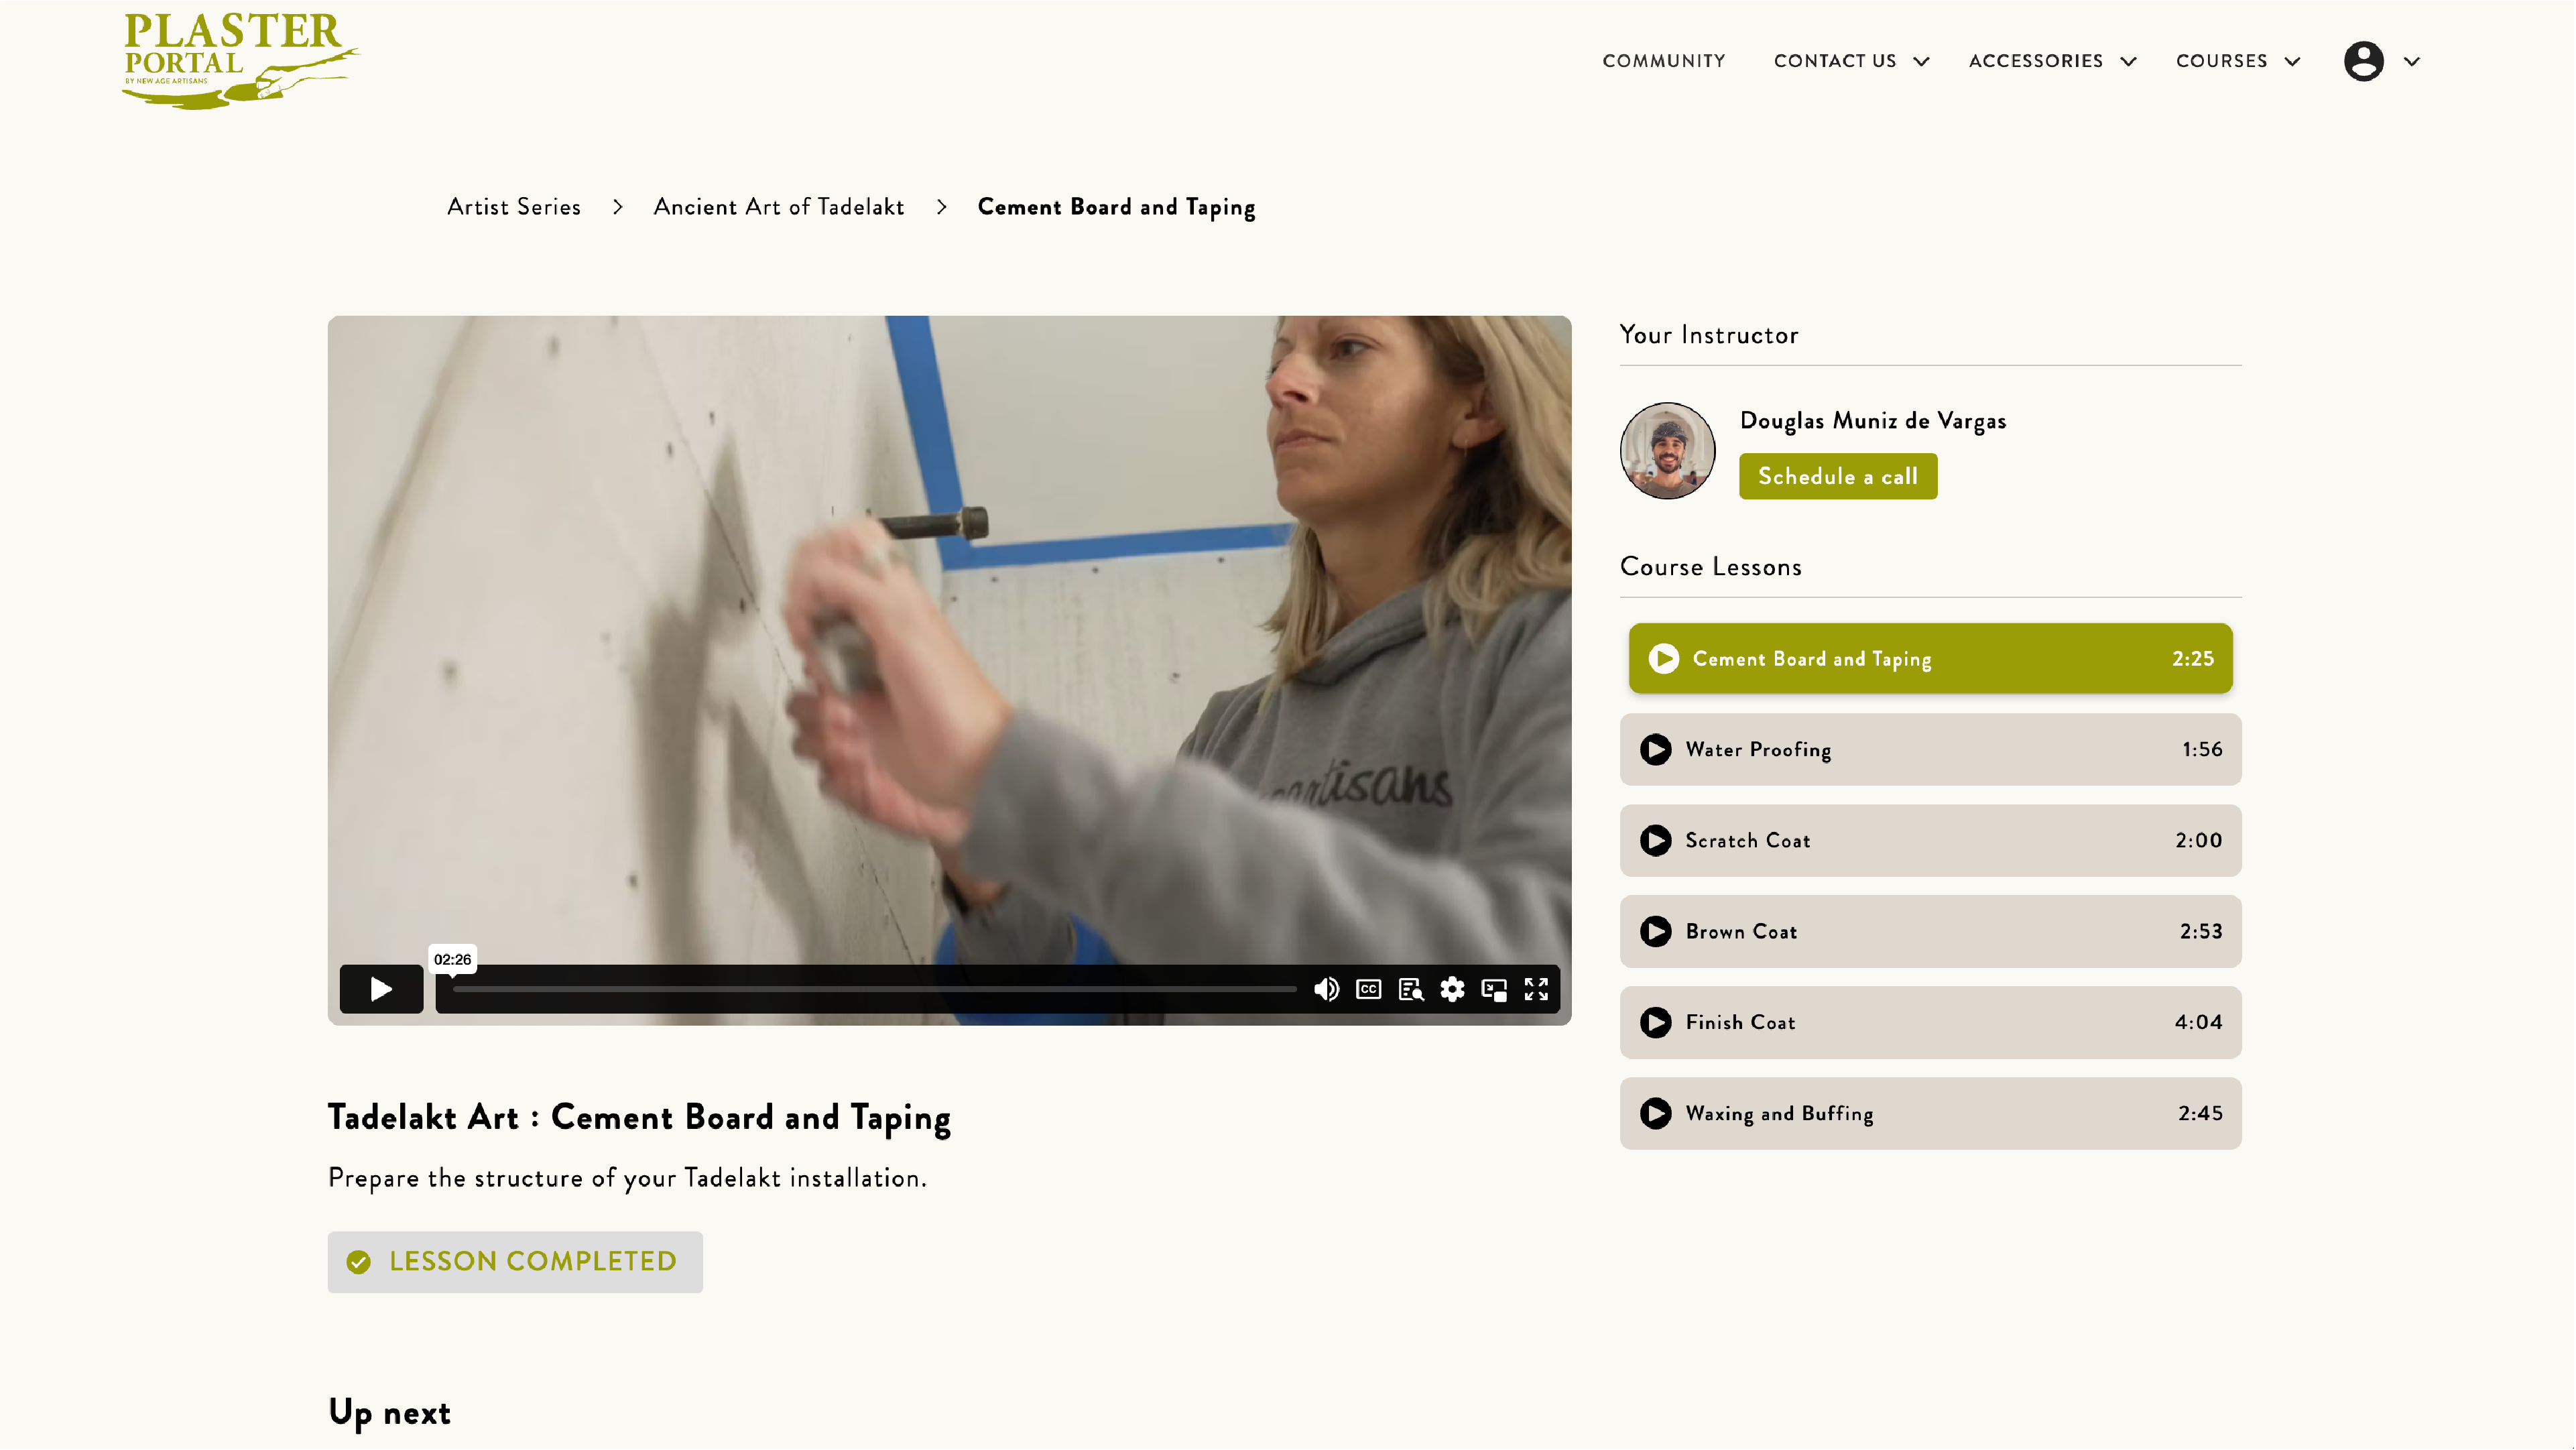2576x1450 pixels.
Task: Toggle closed captions CC icon
Action: 1368,989
